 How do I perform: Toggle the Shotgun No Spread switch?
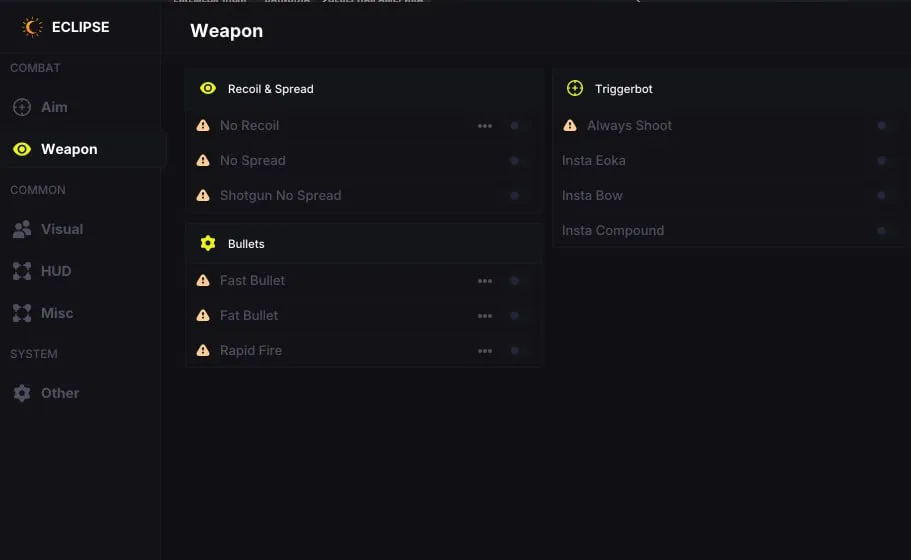tap(514, 196)
